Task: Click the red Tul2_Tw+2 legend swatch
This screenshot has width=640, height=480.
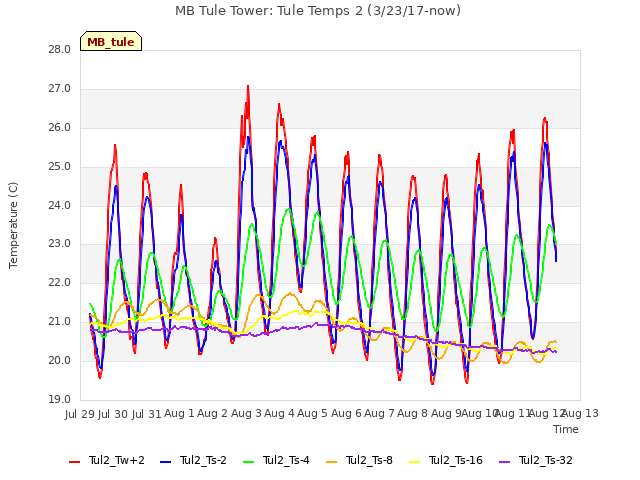Action: pyautogui.click(x=74, y=462)
